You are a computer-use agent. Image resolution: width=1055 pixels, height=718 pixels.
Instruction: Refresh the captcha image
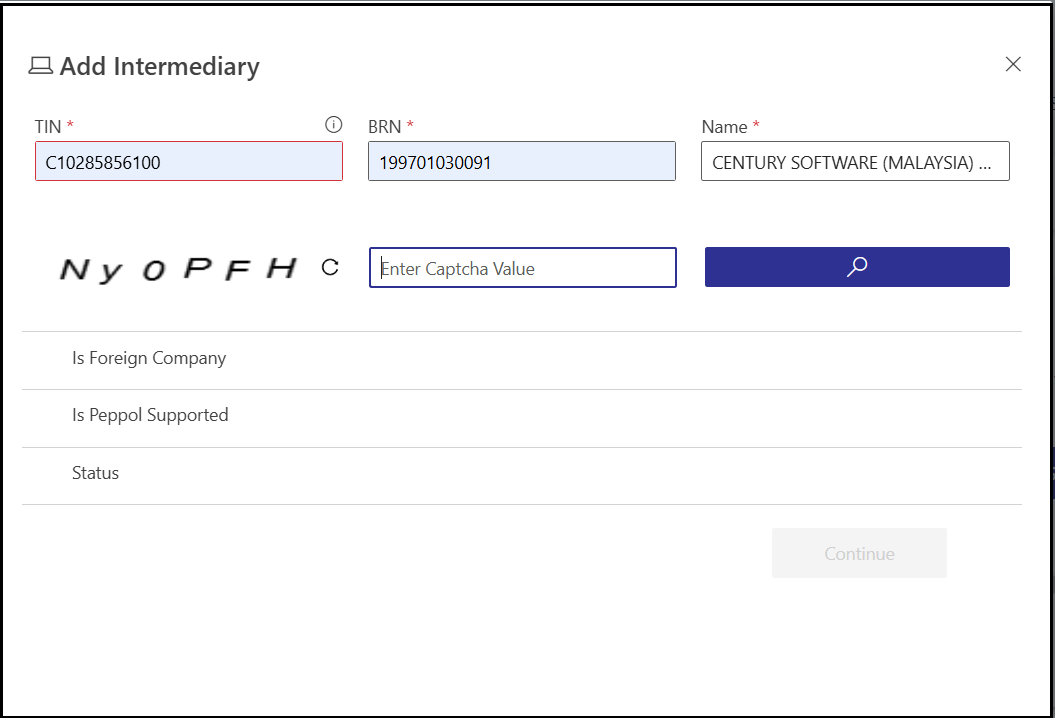click(x=330, y=267)
